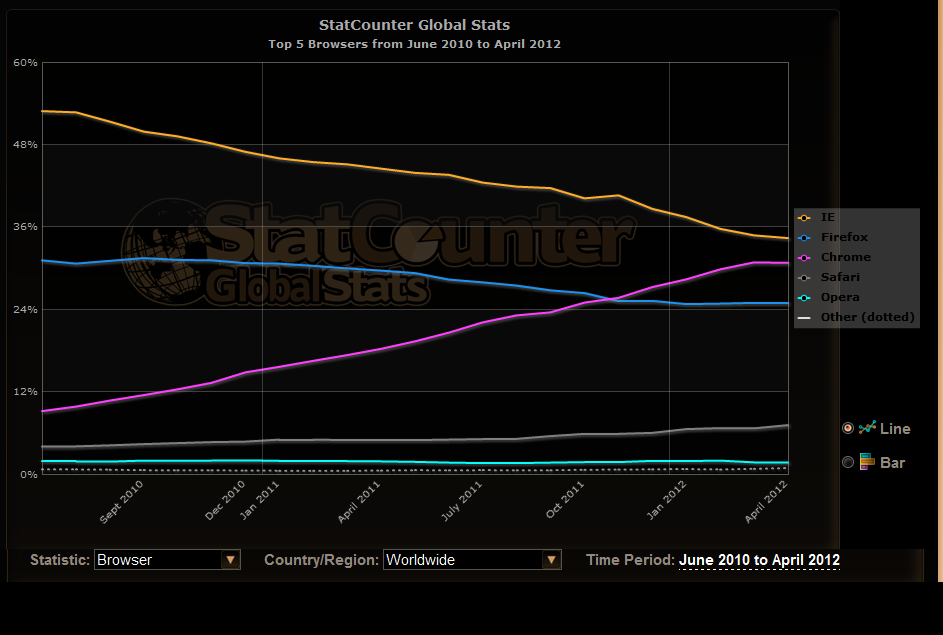The height and width of the screenshot is (635, 943).
Task: Click the Jan 2011 axis label
Action: [259, 500]
